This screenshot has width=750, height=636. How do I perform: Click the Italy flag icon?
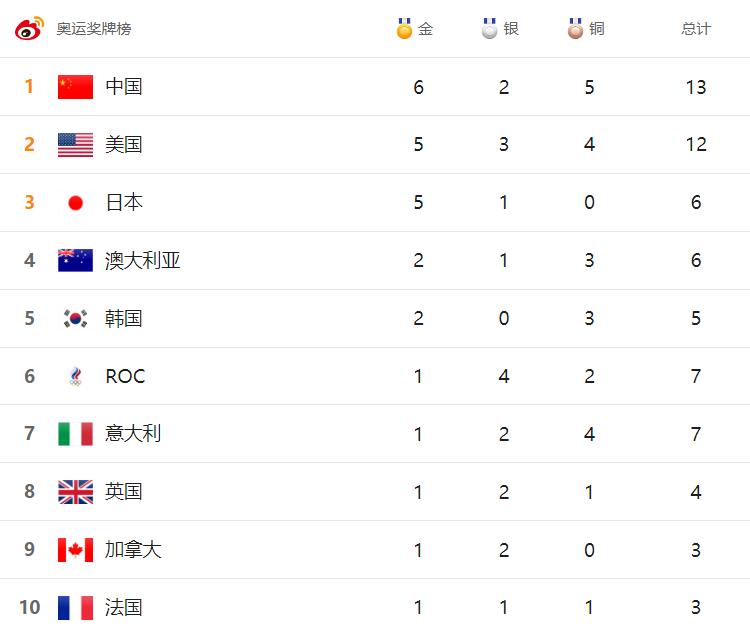coord(76,434)
